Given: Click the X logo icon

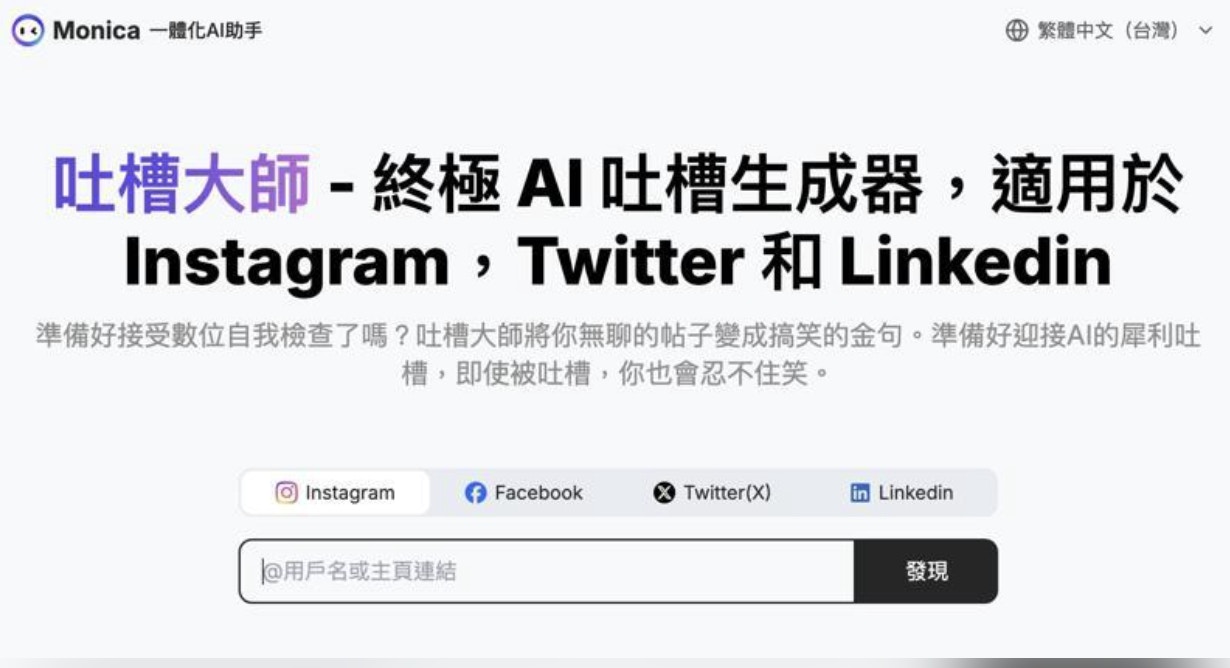Looking at the screenshot, I should 664,493.
